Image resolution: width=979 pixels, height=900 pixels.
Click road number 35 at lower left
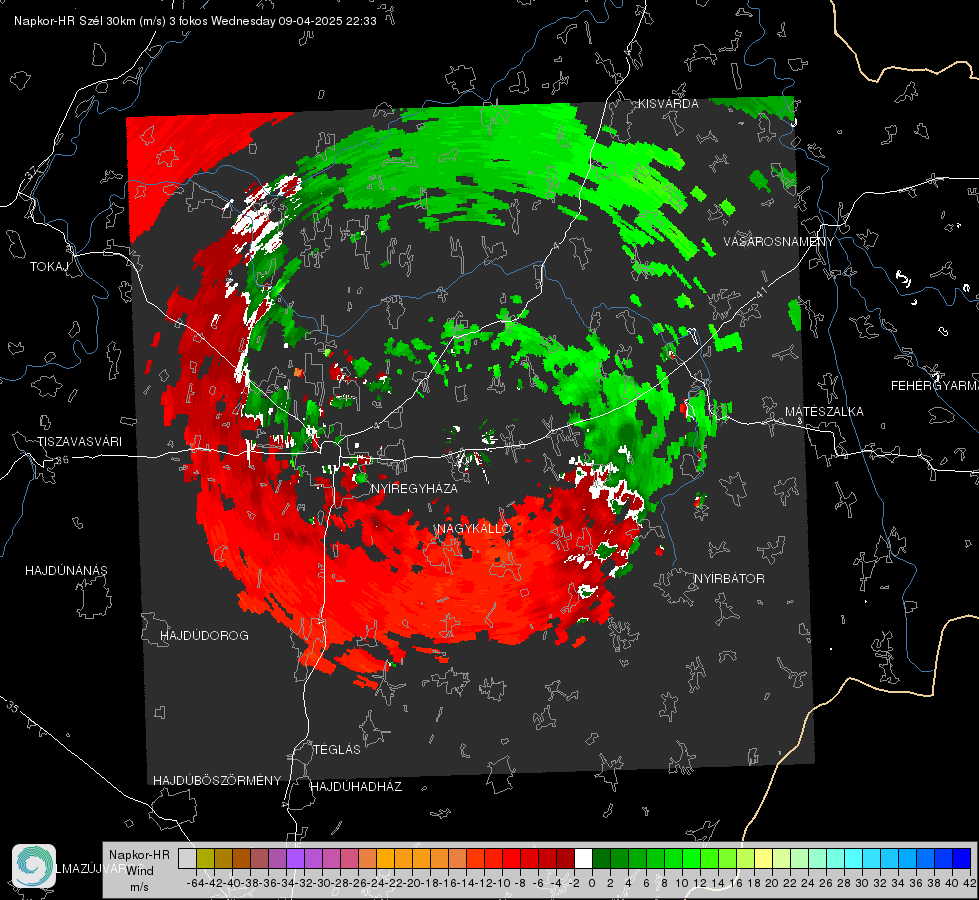click(x=13, y=707)
